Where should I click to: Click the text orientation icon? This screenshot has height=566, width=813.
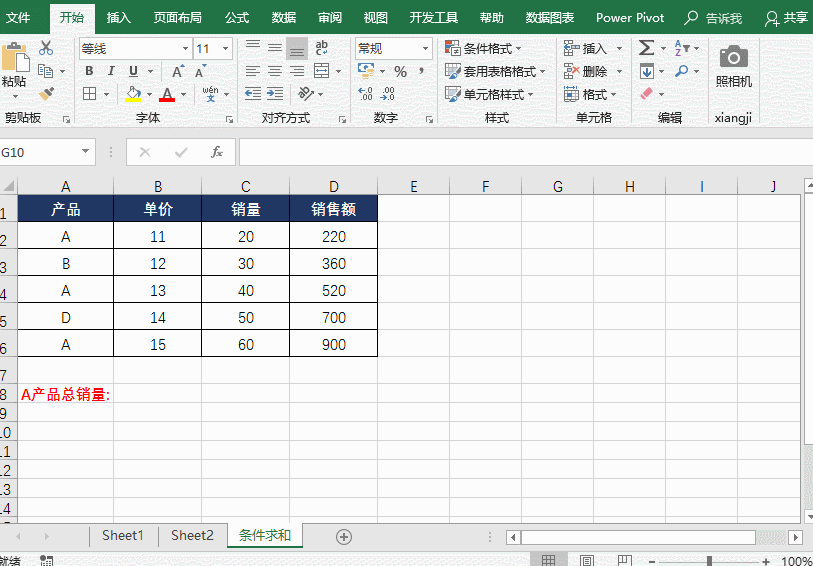click(x=306, y=94)
